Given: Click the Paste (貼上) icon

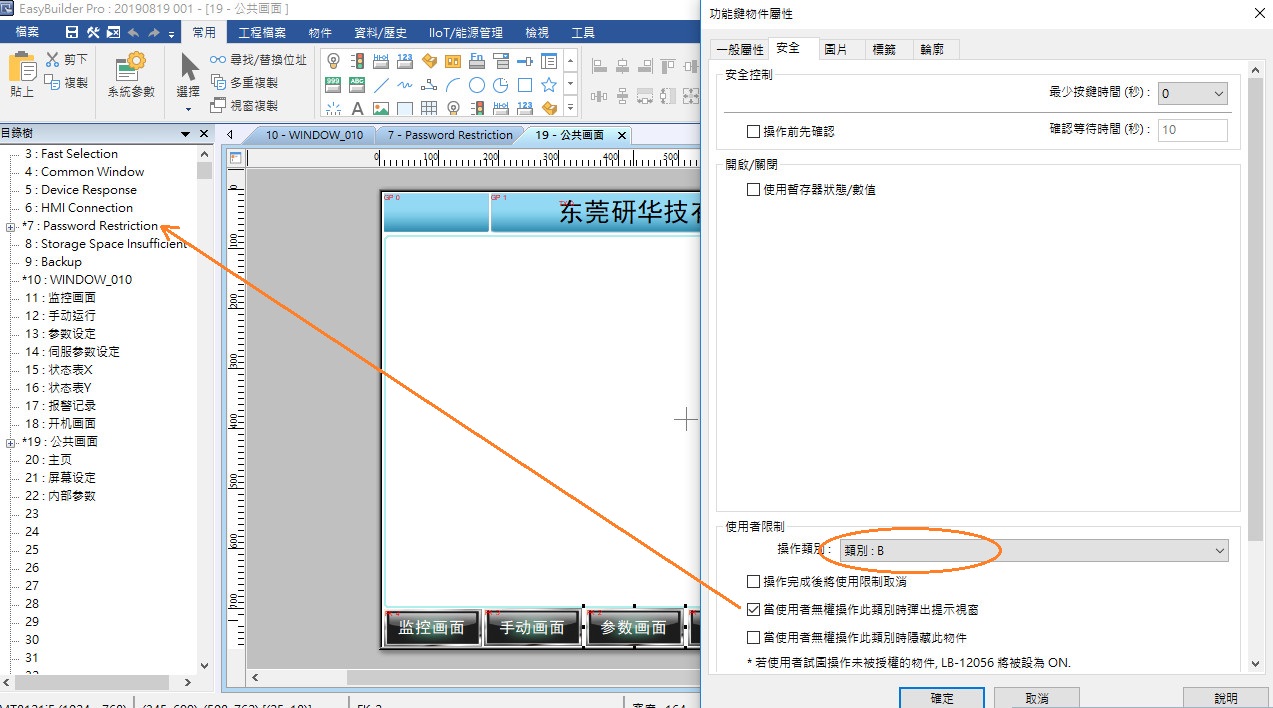Looking at the screenshot, I should [x=22, y=75].
